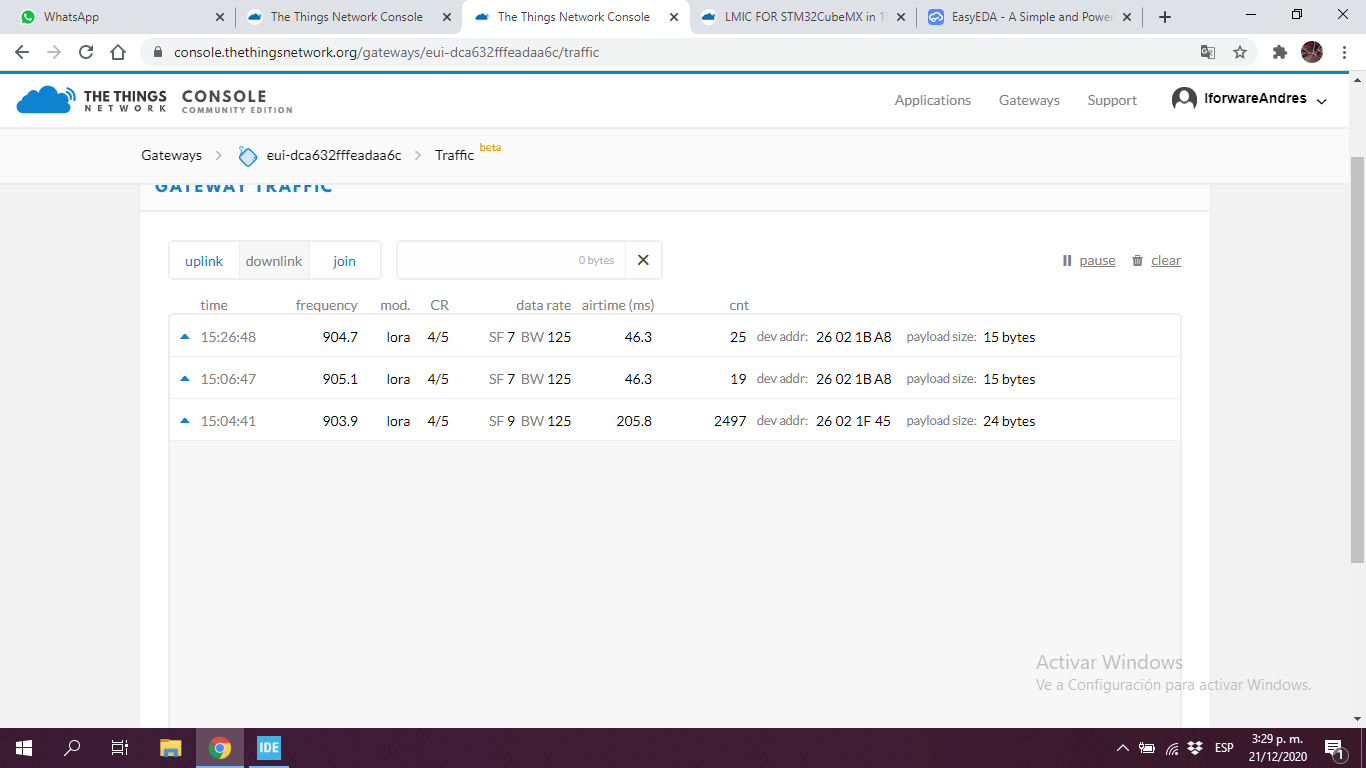Click frequency value 904.7
The image size is (1366, 768).
(x=340, y=337)
